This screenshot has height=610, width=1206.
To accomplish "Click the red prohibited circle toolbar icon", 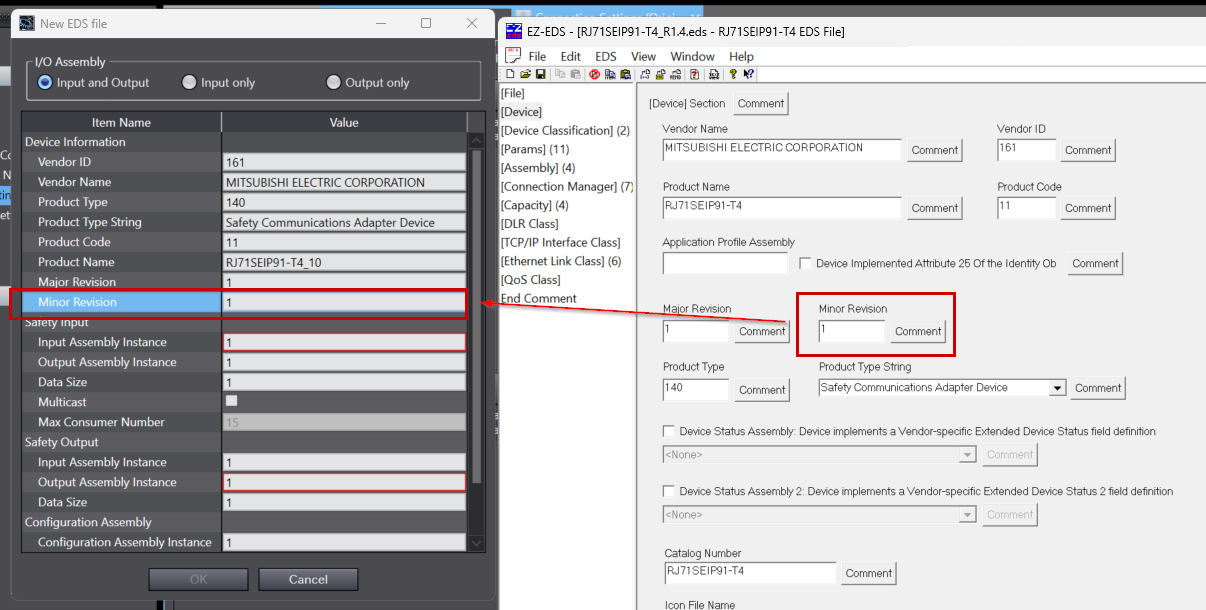I will 595,74.
